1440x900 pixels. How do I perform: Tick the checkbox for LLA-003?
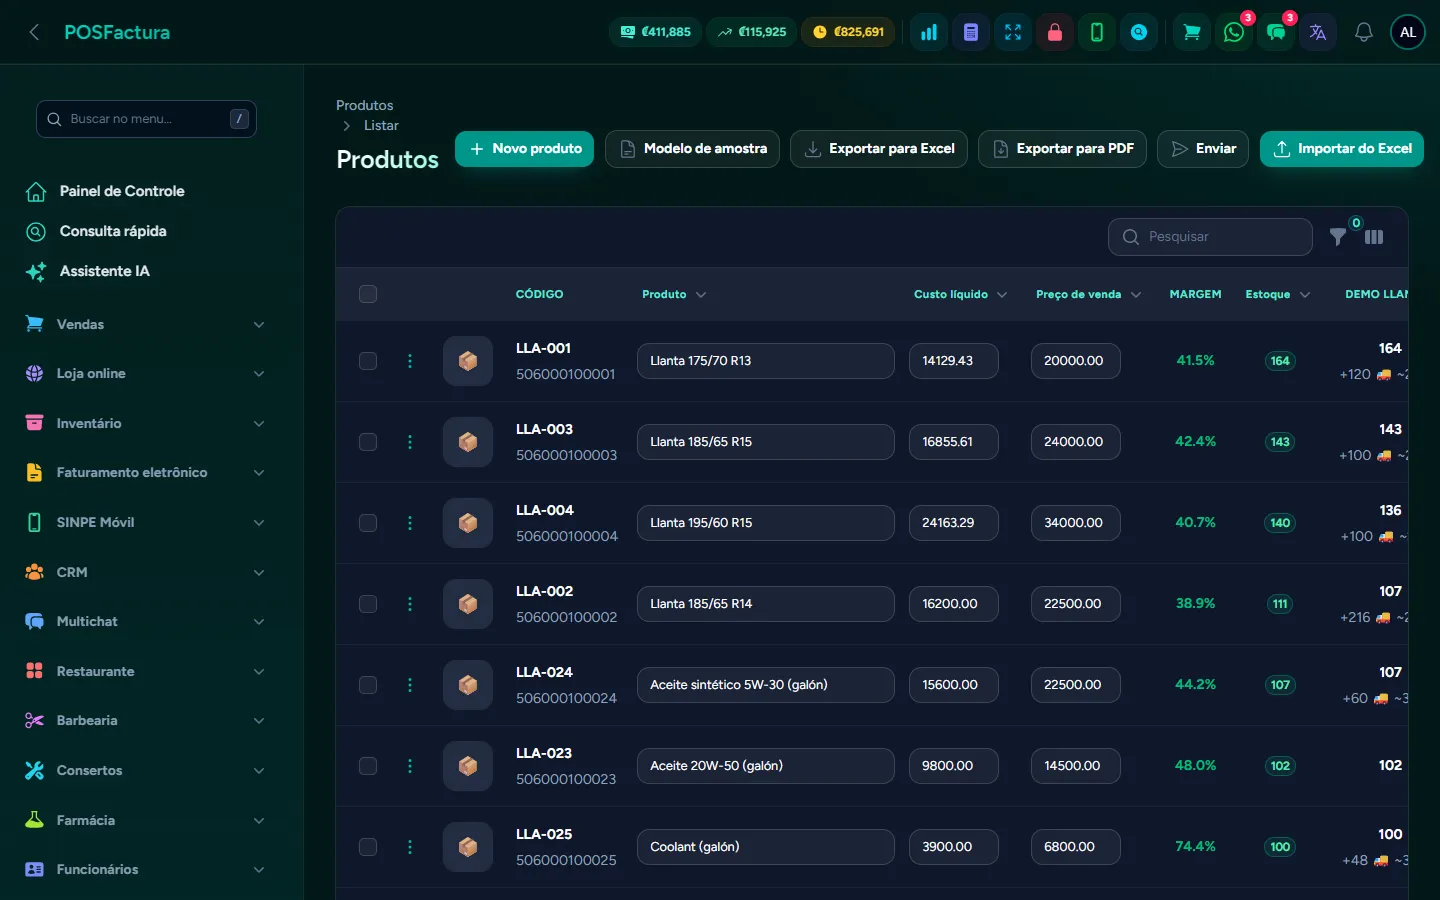point(368,442)
